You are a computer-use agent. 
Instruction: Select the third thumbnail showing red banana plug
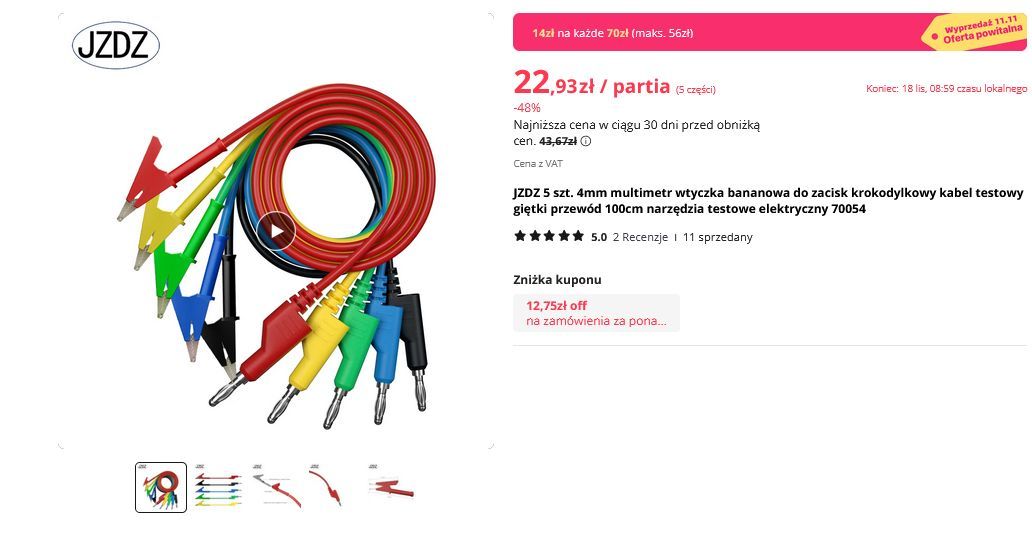[x=276, y=488]
